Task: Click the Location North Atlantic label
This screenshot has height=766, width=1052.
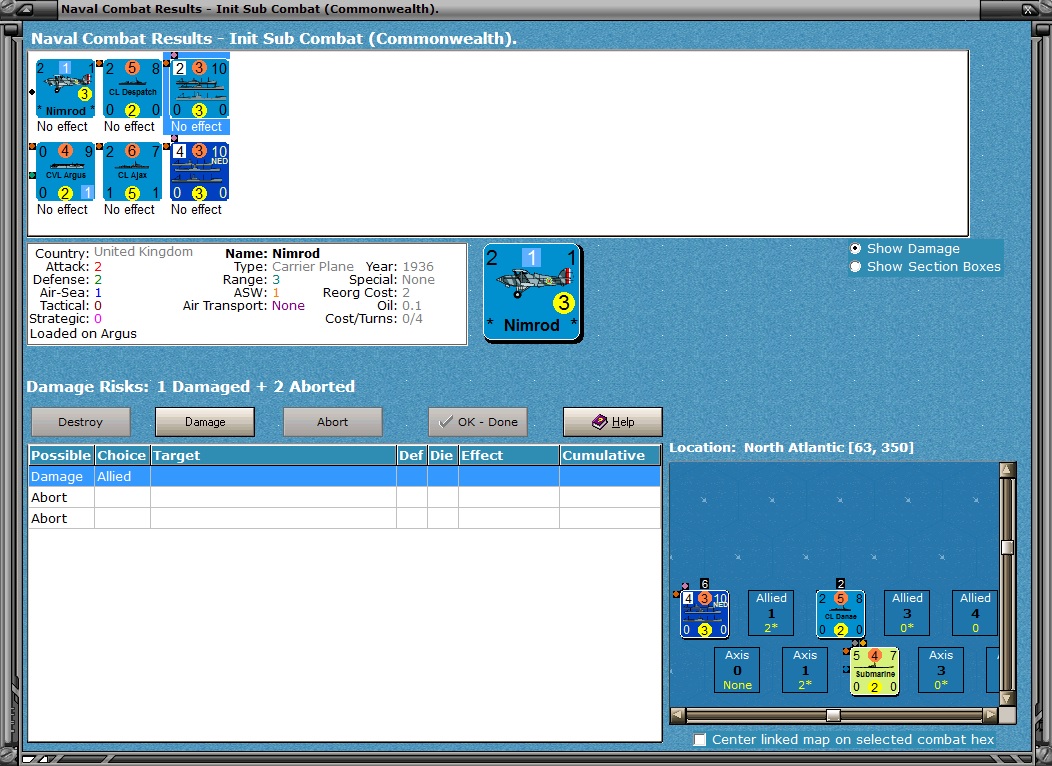Action: [792, 447]
